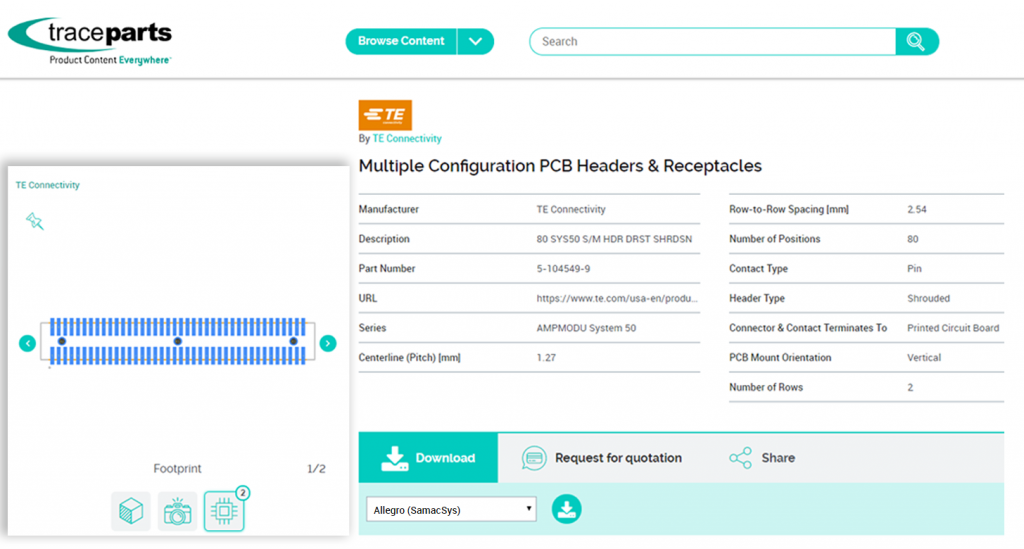Click the Connector & Contact Terminates To label

pyautogui.click(x=808, y=328)
